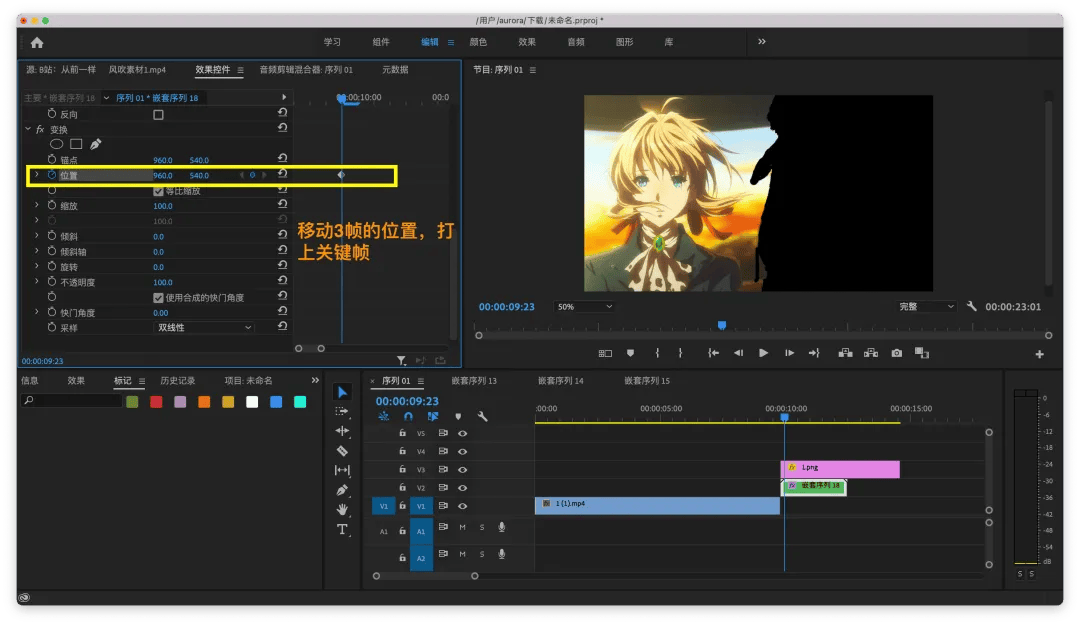Mute audio track A1
Image resolution: width=1080 pixels, height=625 pixels.
462,527
